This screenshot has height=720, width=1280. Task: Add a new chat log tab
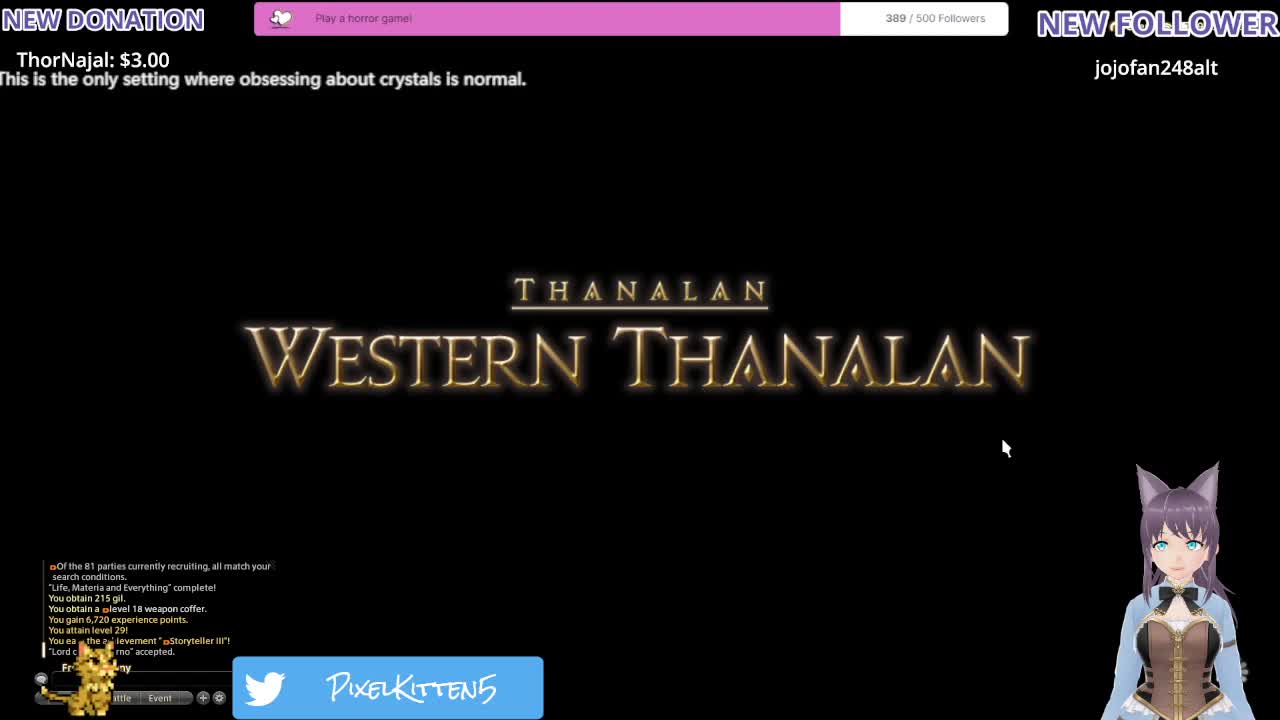tap(203, 698)
